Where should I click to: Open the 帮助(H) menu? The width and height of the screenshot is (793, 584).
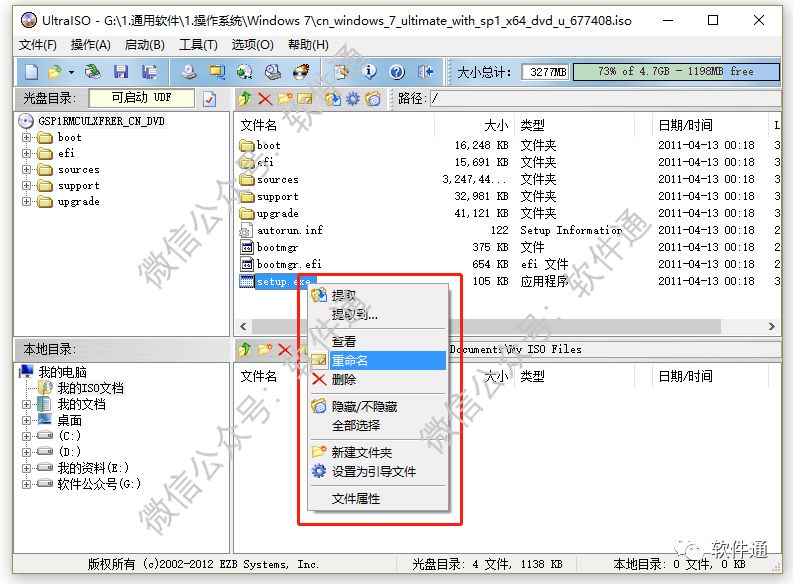[309, 45]
